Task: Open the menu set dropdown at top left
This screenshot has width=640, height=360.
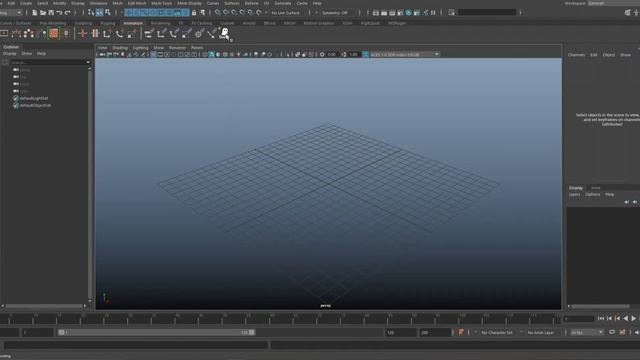Action: click(11, 13)
